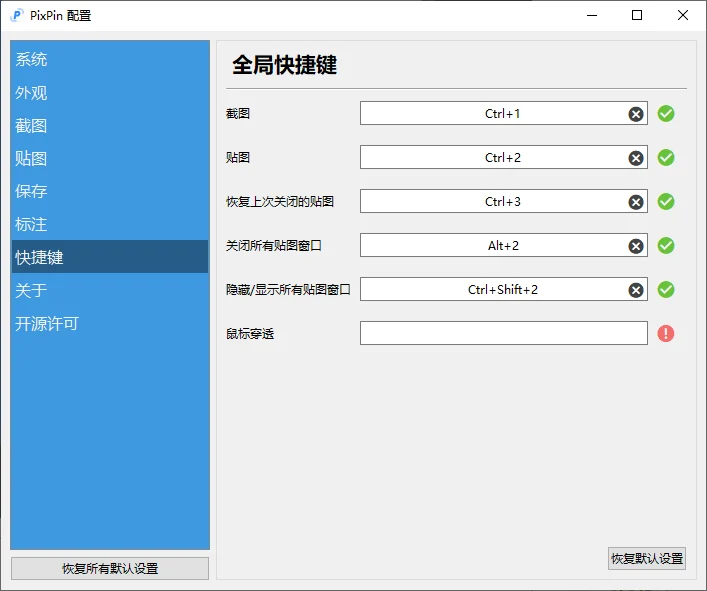Navigate to the 标注 settings

(32, 224)
